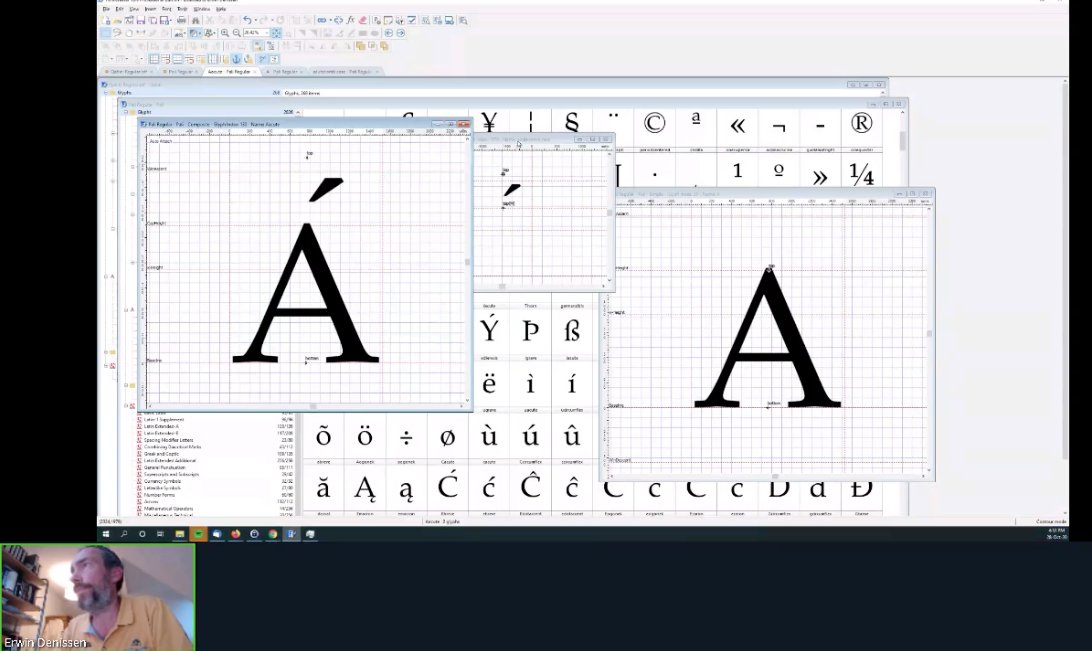
Task: Open the zoom percentage dropdown
Action: (267, 33)
